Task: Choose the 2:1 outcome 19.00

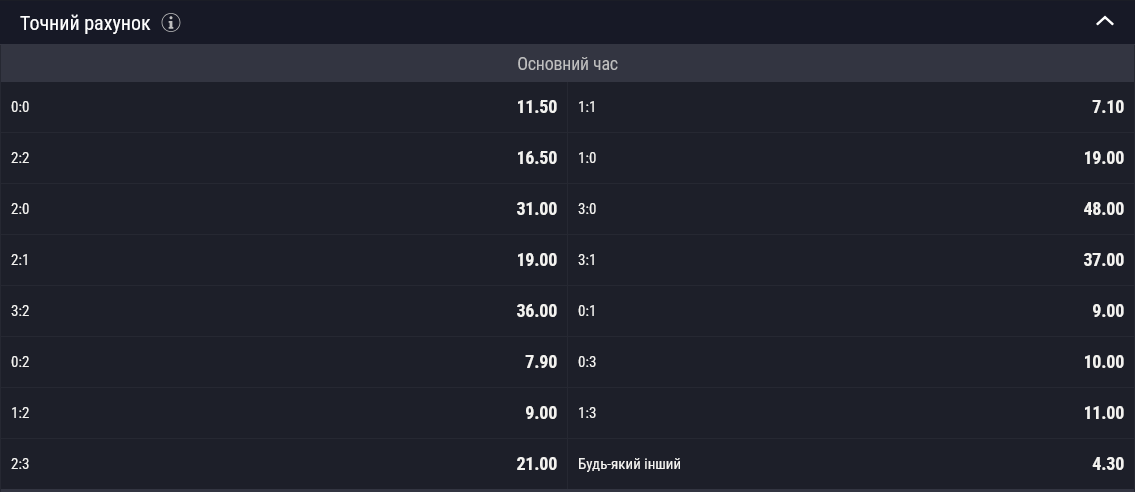Action: [284, 260]
